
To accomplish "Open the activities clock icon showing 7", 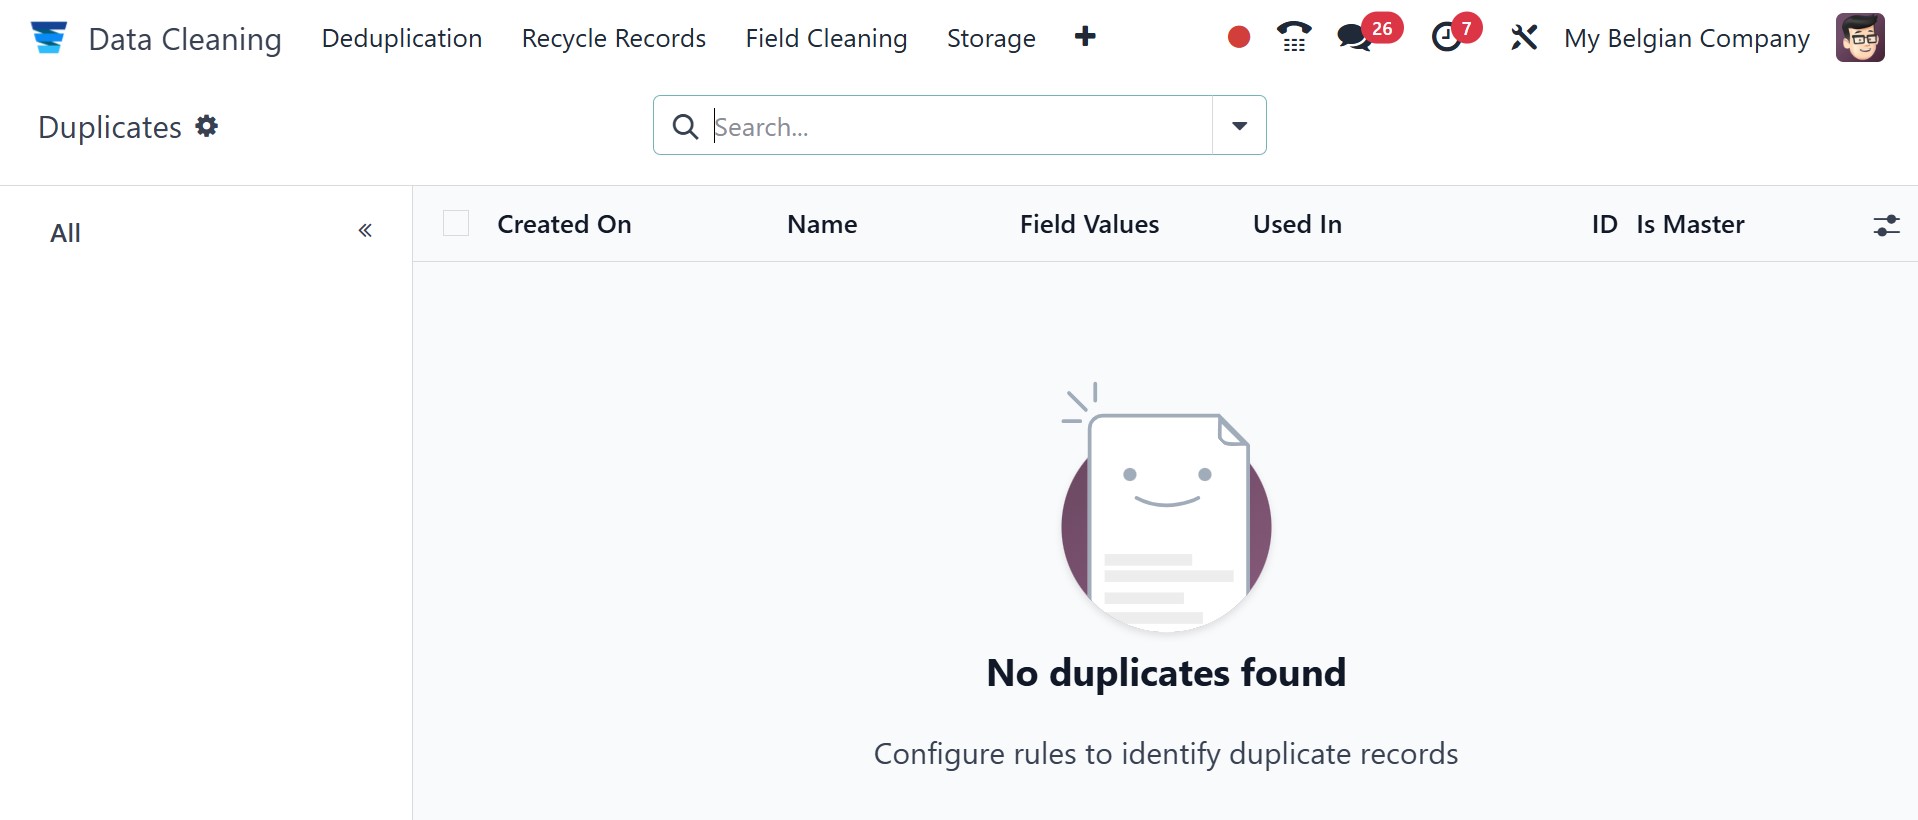I will click(1446, 38).
